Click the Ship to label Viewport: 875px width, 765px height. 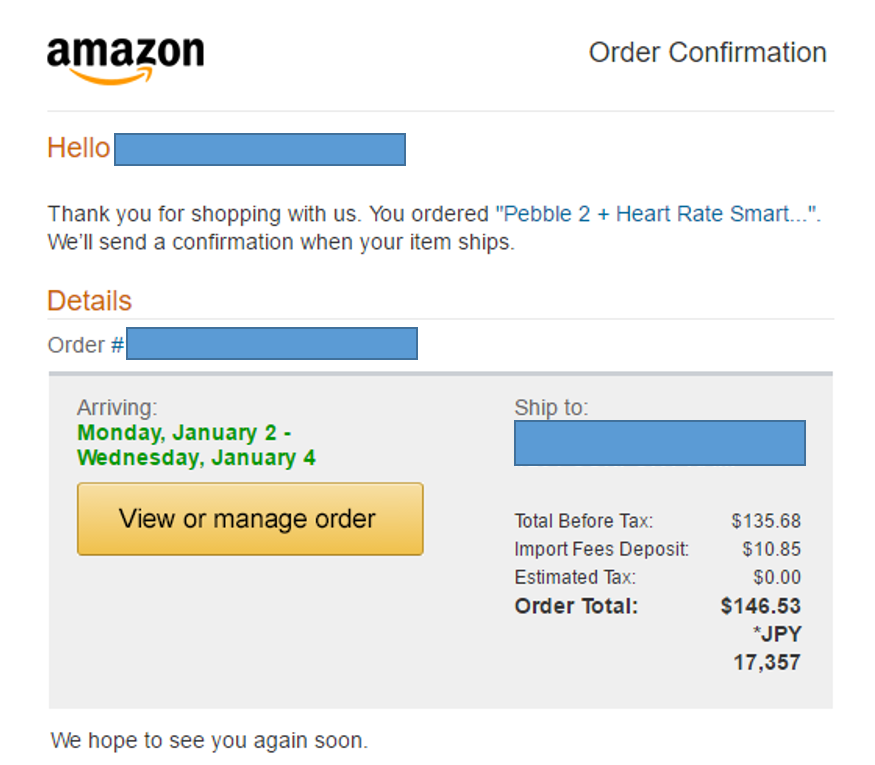point(551,407)
